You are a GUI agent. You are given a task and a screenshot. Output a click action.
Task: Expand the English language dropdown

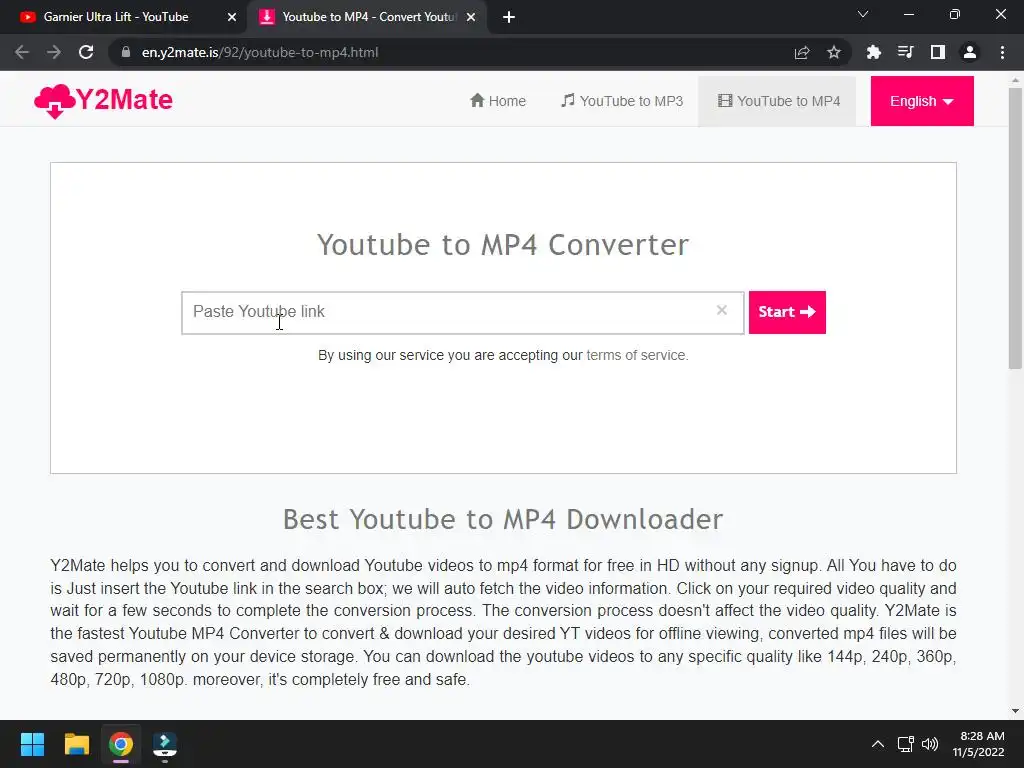pyautogui.click(x=921, y=101)
